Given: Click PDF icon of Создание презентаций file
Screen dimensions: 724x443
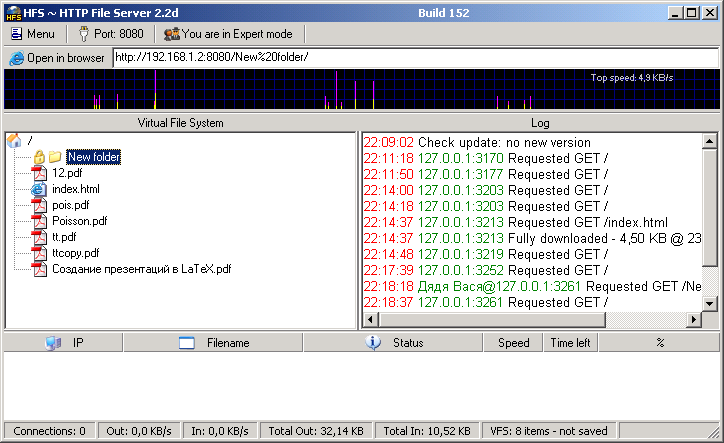Looking at the screenshot, I should (39, 269).
